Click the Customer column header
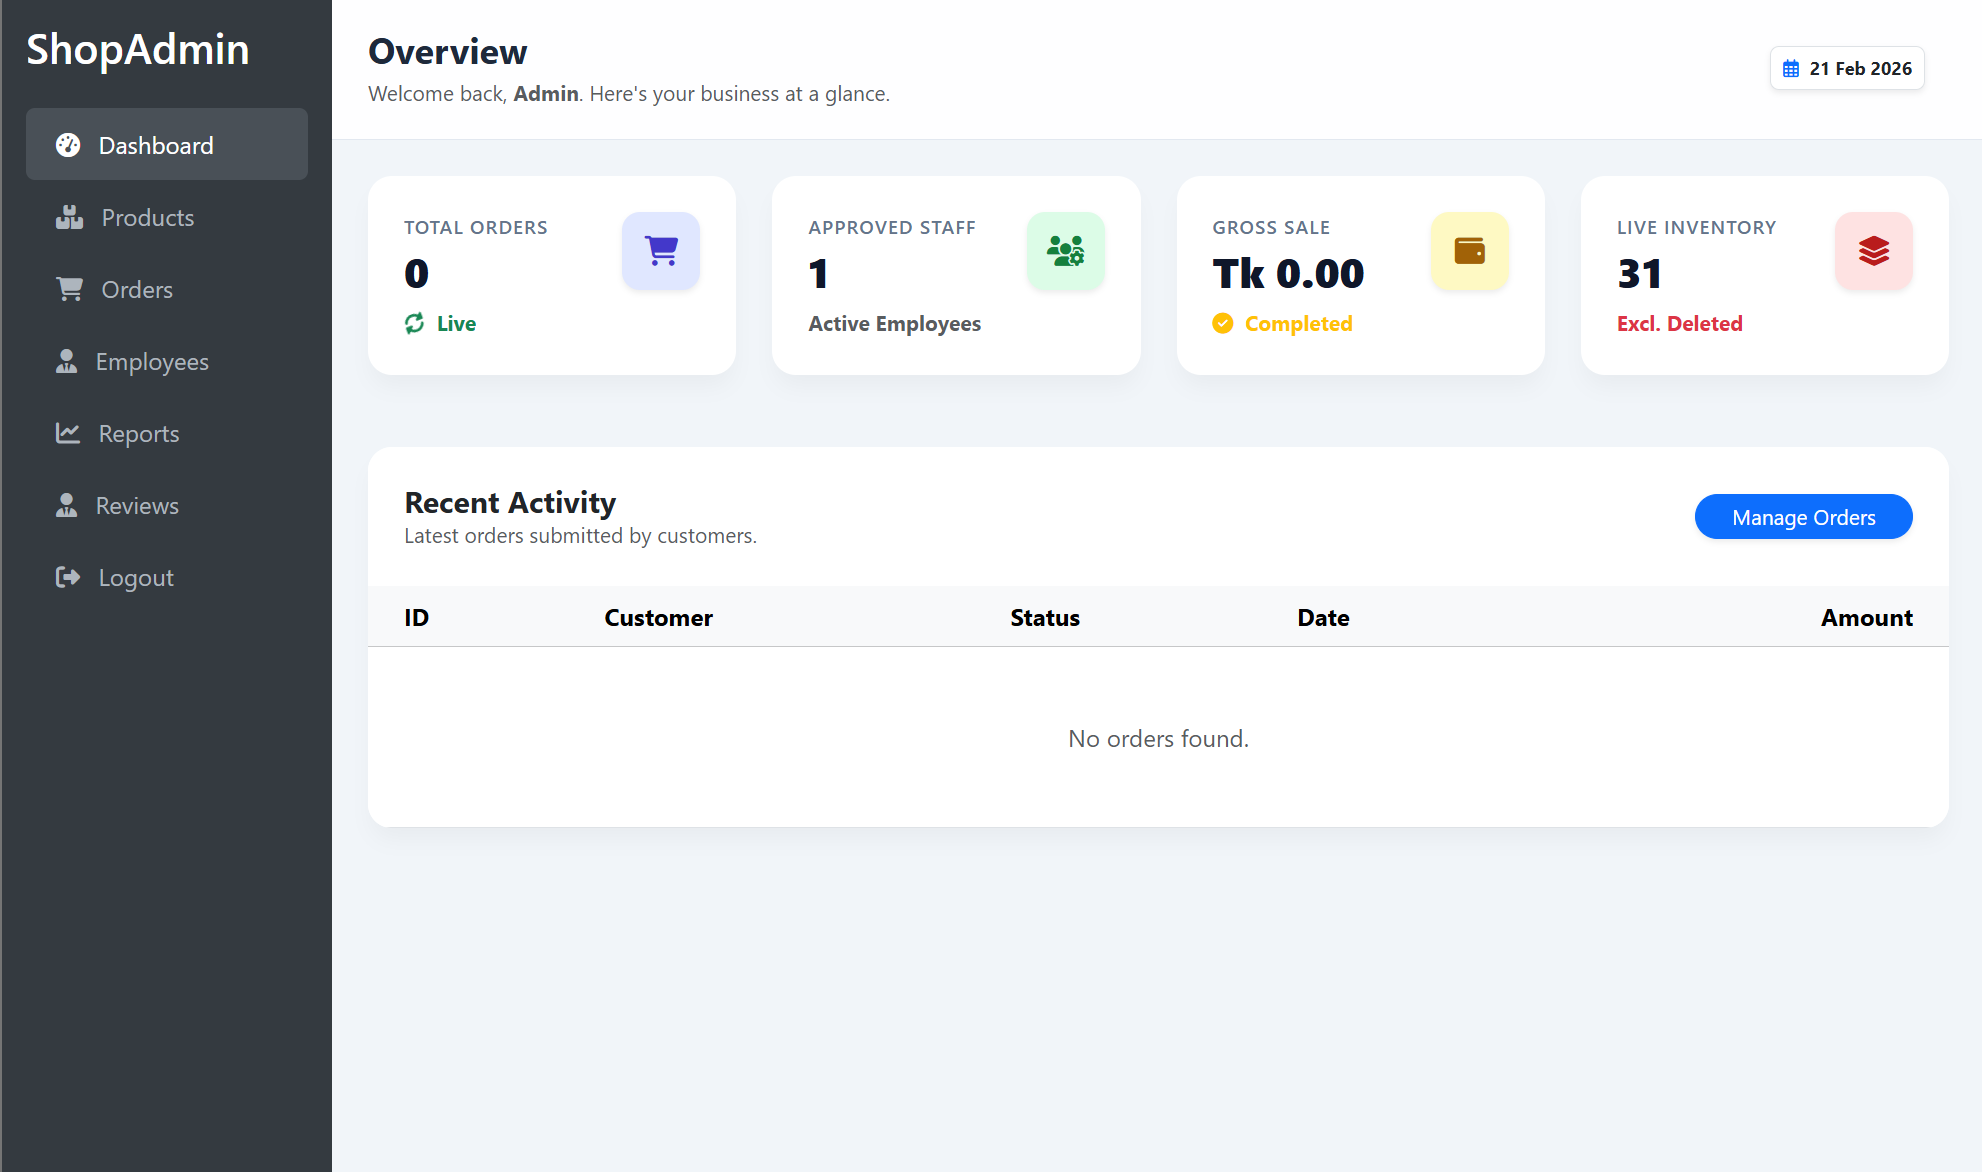The height and width of the screenshot is (1172, 1982). [x=658, y=617]
